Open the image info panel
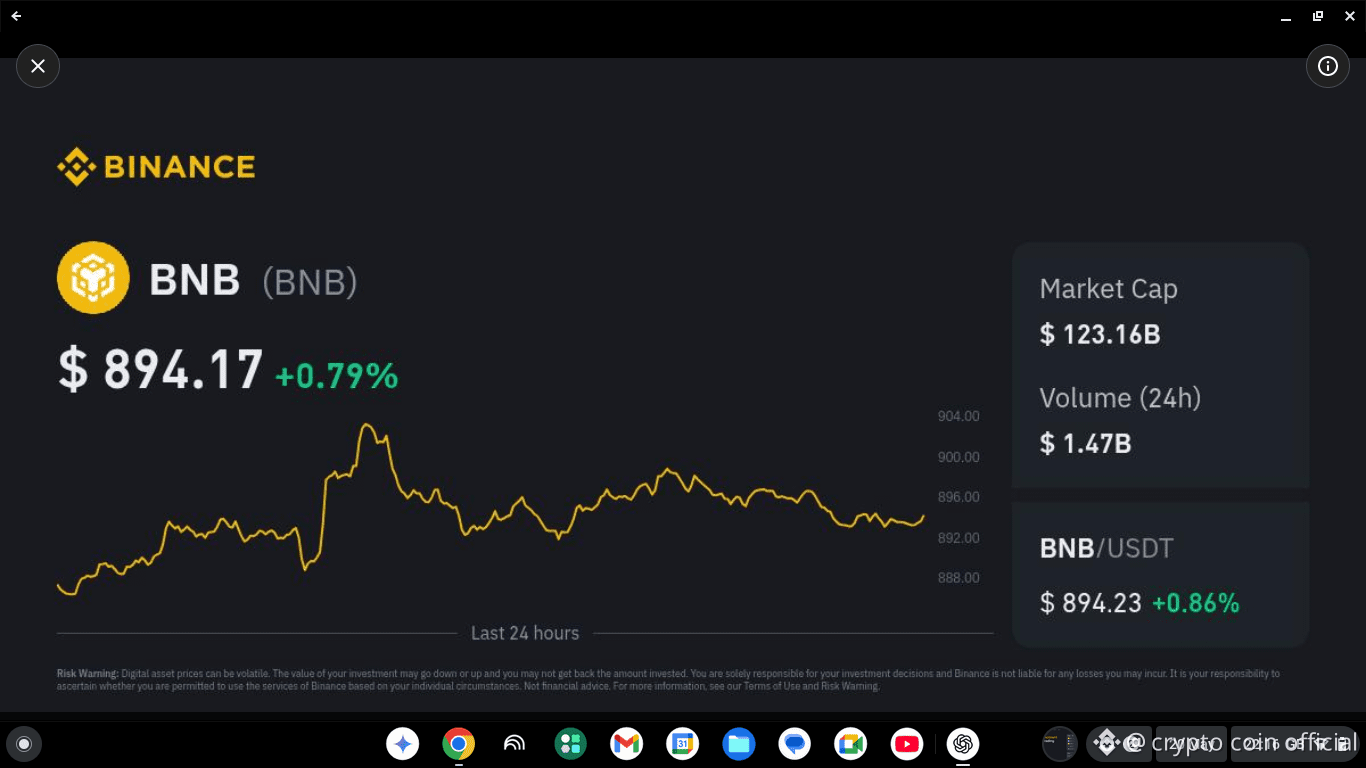The height and width of the screenshot is (768, 1366). (1328, 66)
